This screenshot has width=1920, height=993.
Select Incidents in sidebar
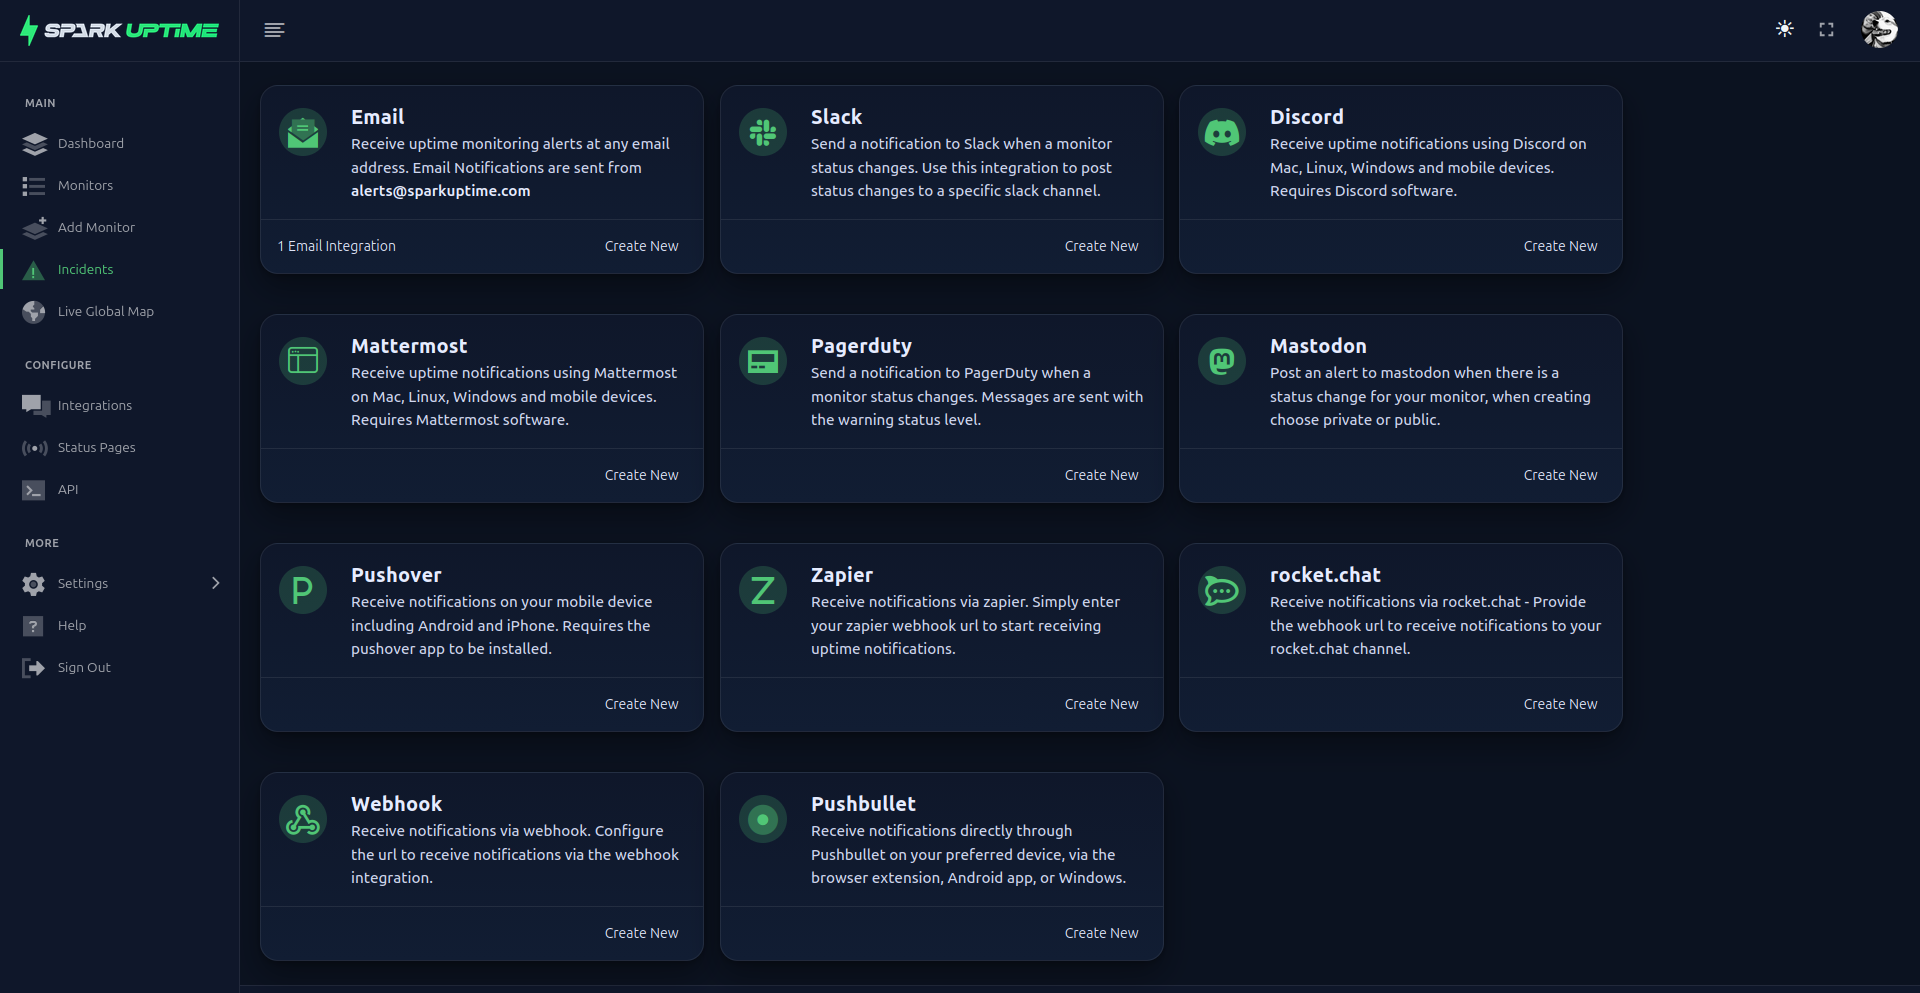pyautogui.click(x=85, y=270)
